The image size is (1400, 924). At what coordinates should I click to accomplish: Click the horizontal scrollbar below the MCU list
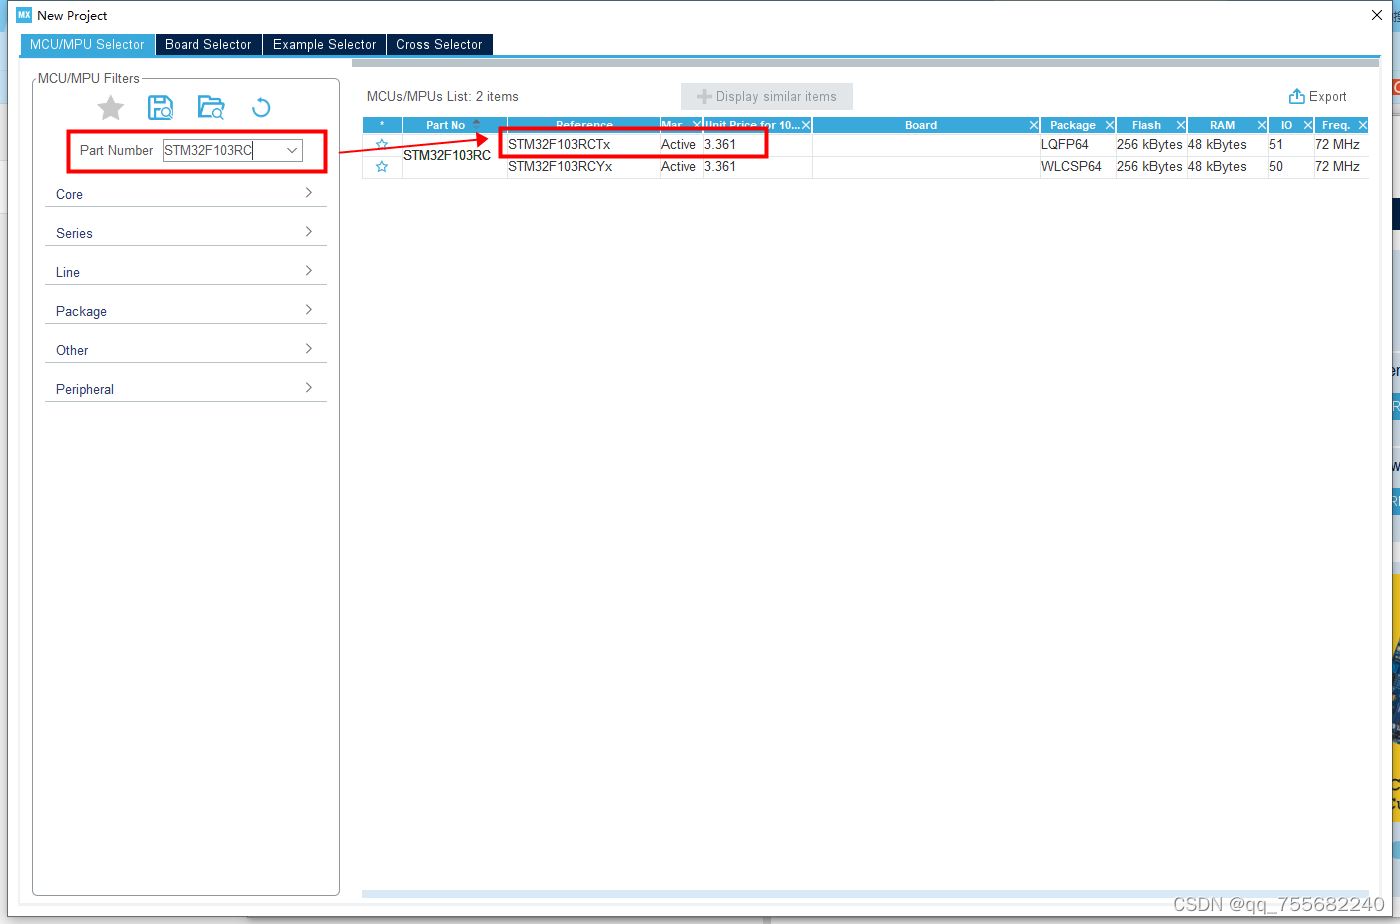[x=865, y=894]
